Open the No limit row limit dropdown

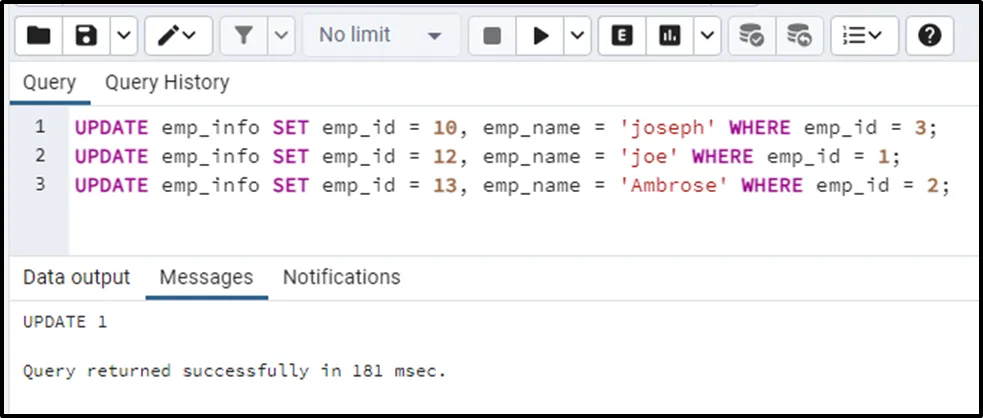[380, 36]
